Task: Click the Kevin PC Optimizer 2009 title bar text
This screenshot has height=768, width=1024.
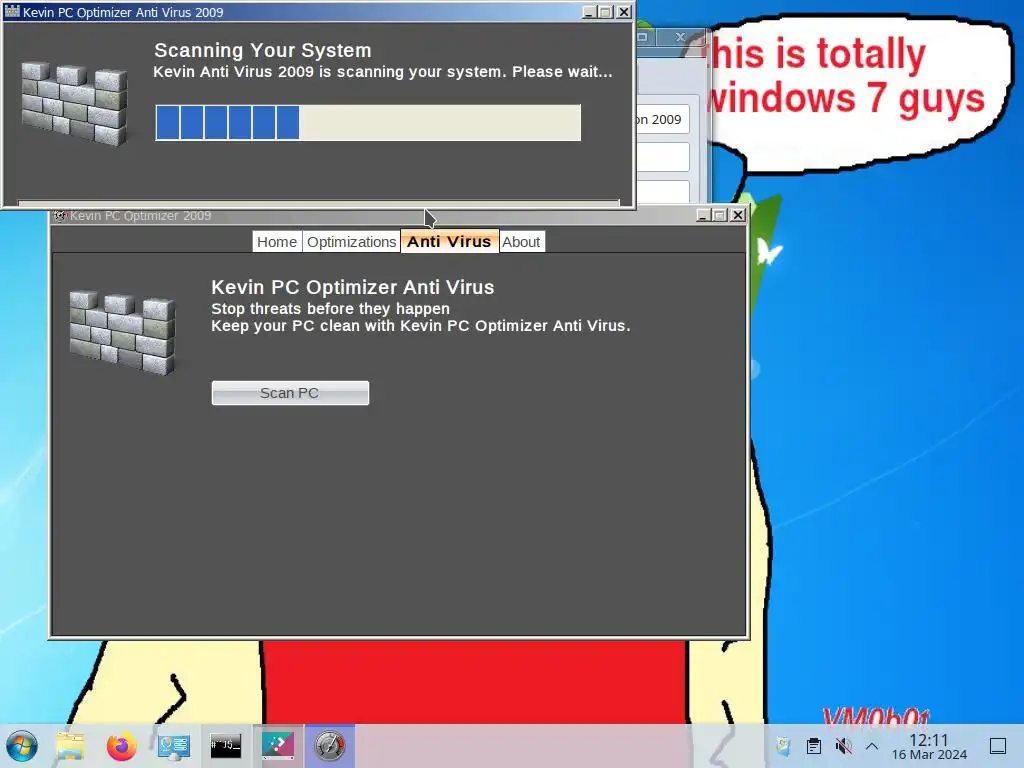Action: tap(140, 216)
